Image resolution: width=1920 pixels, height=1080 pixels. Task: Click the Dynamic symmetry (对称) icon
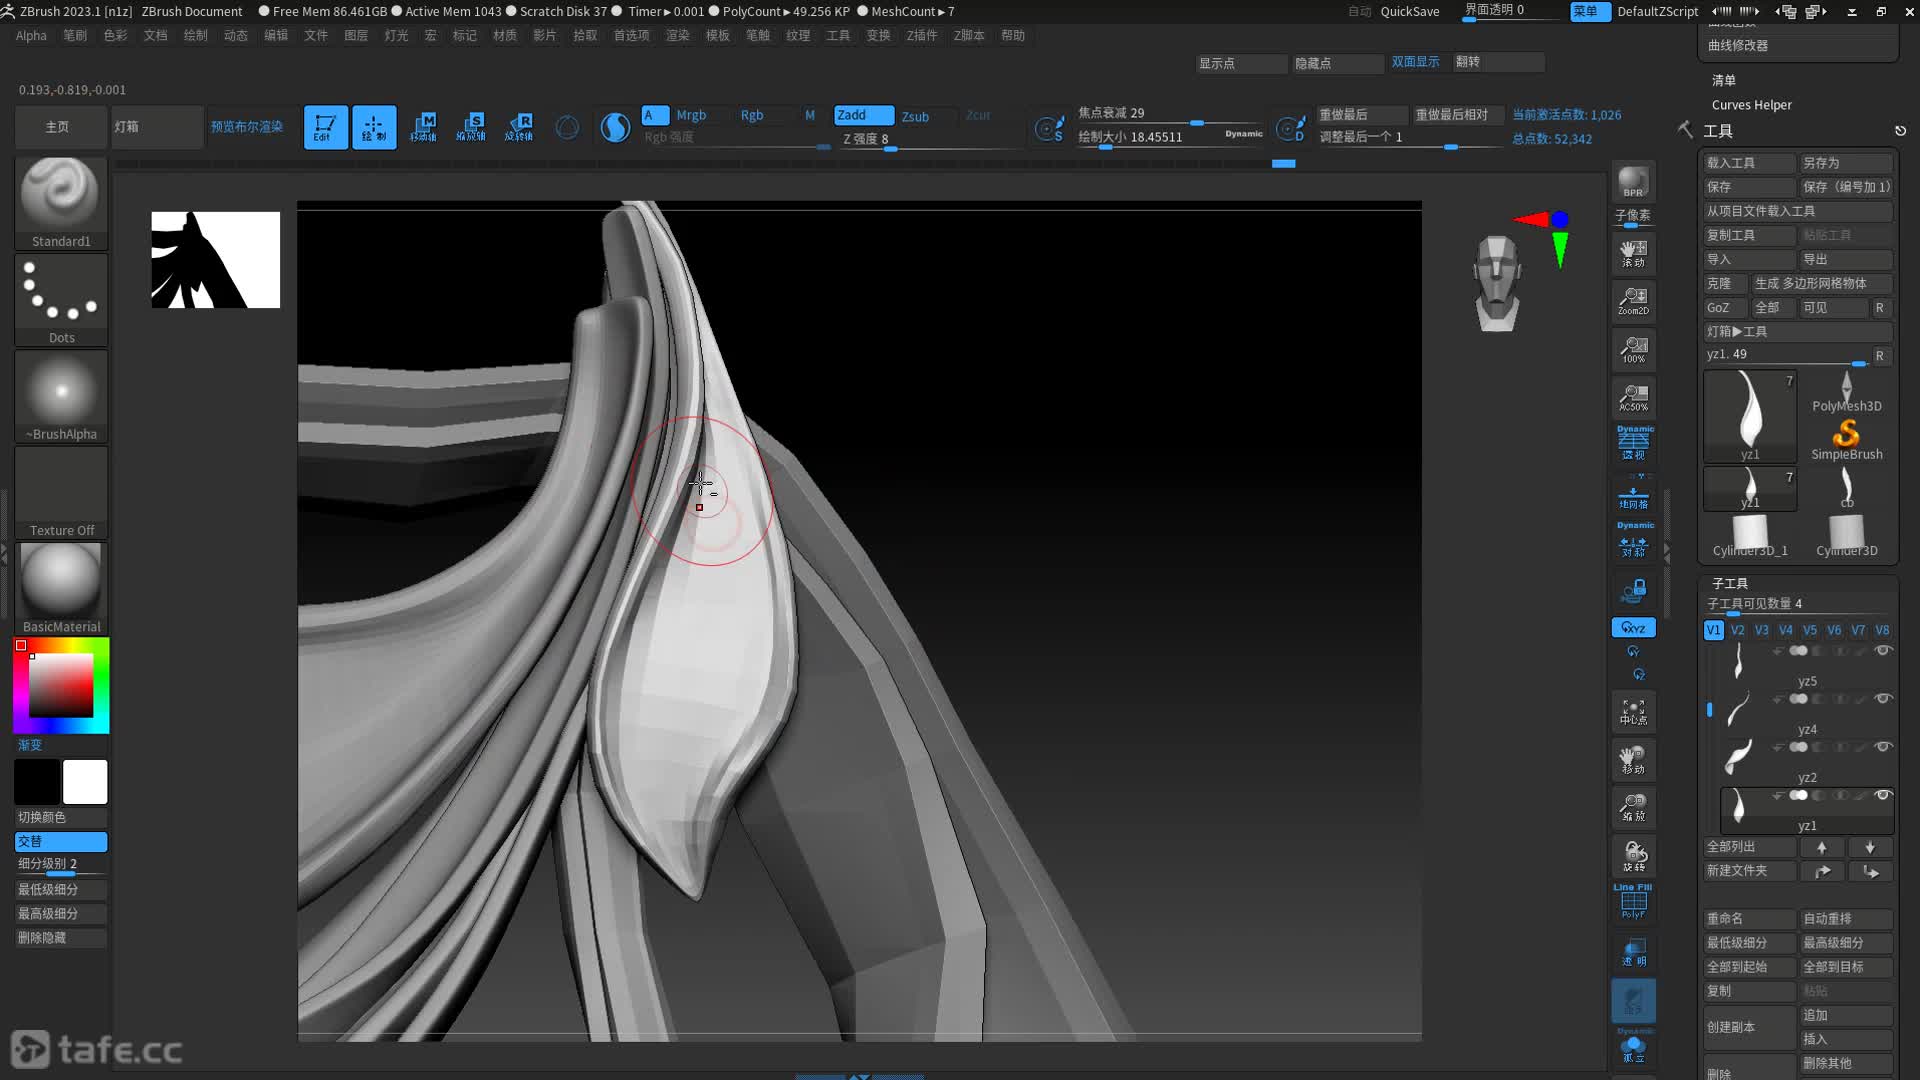pyautogui.click(x=1633, y=541)
